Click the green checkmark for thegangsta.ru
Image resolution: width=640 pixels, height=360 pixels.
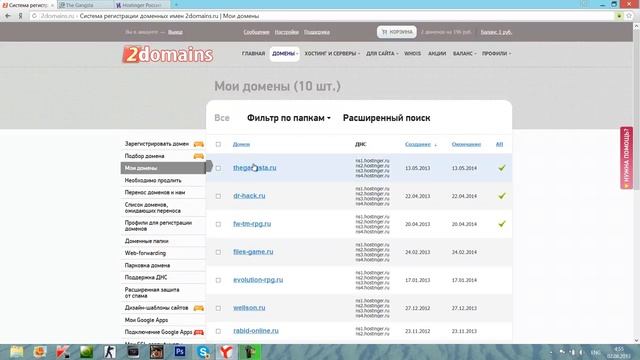click(502, 168)
